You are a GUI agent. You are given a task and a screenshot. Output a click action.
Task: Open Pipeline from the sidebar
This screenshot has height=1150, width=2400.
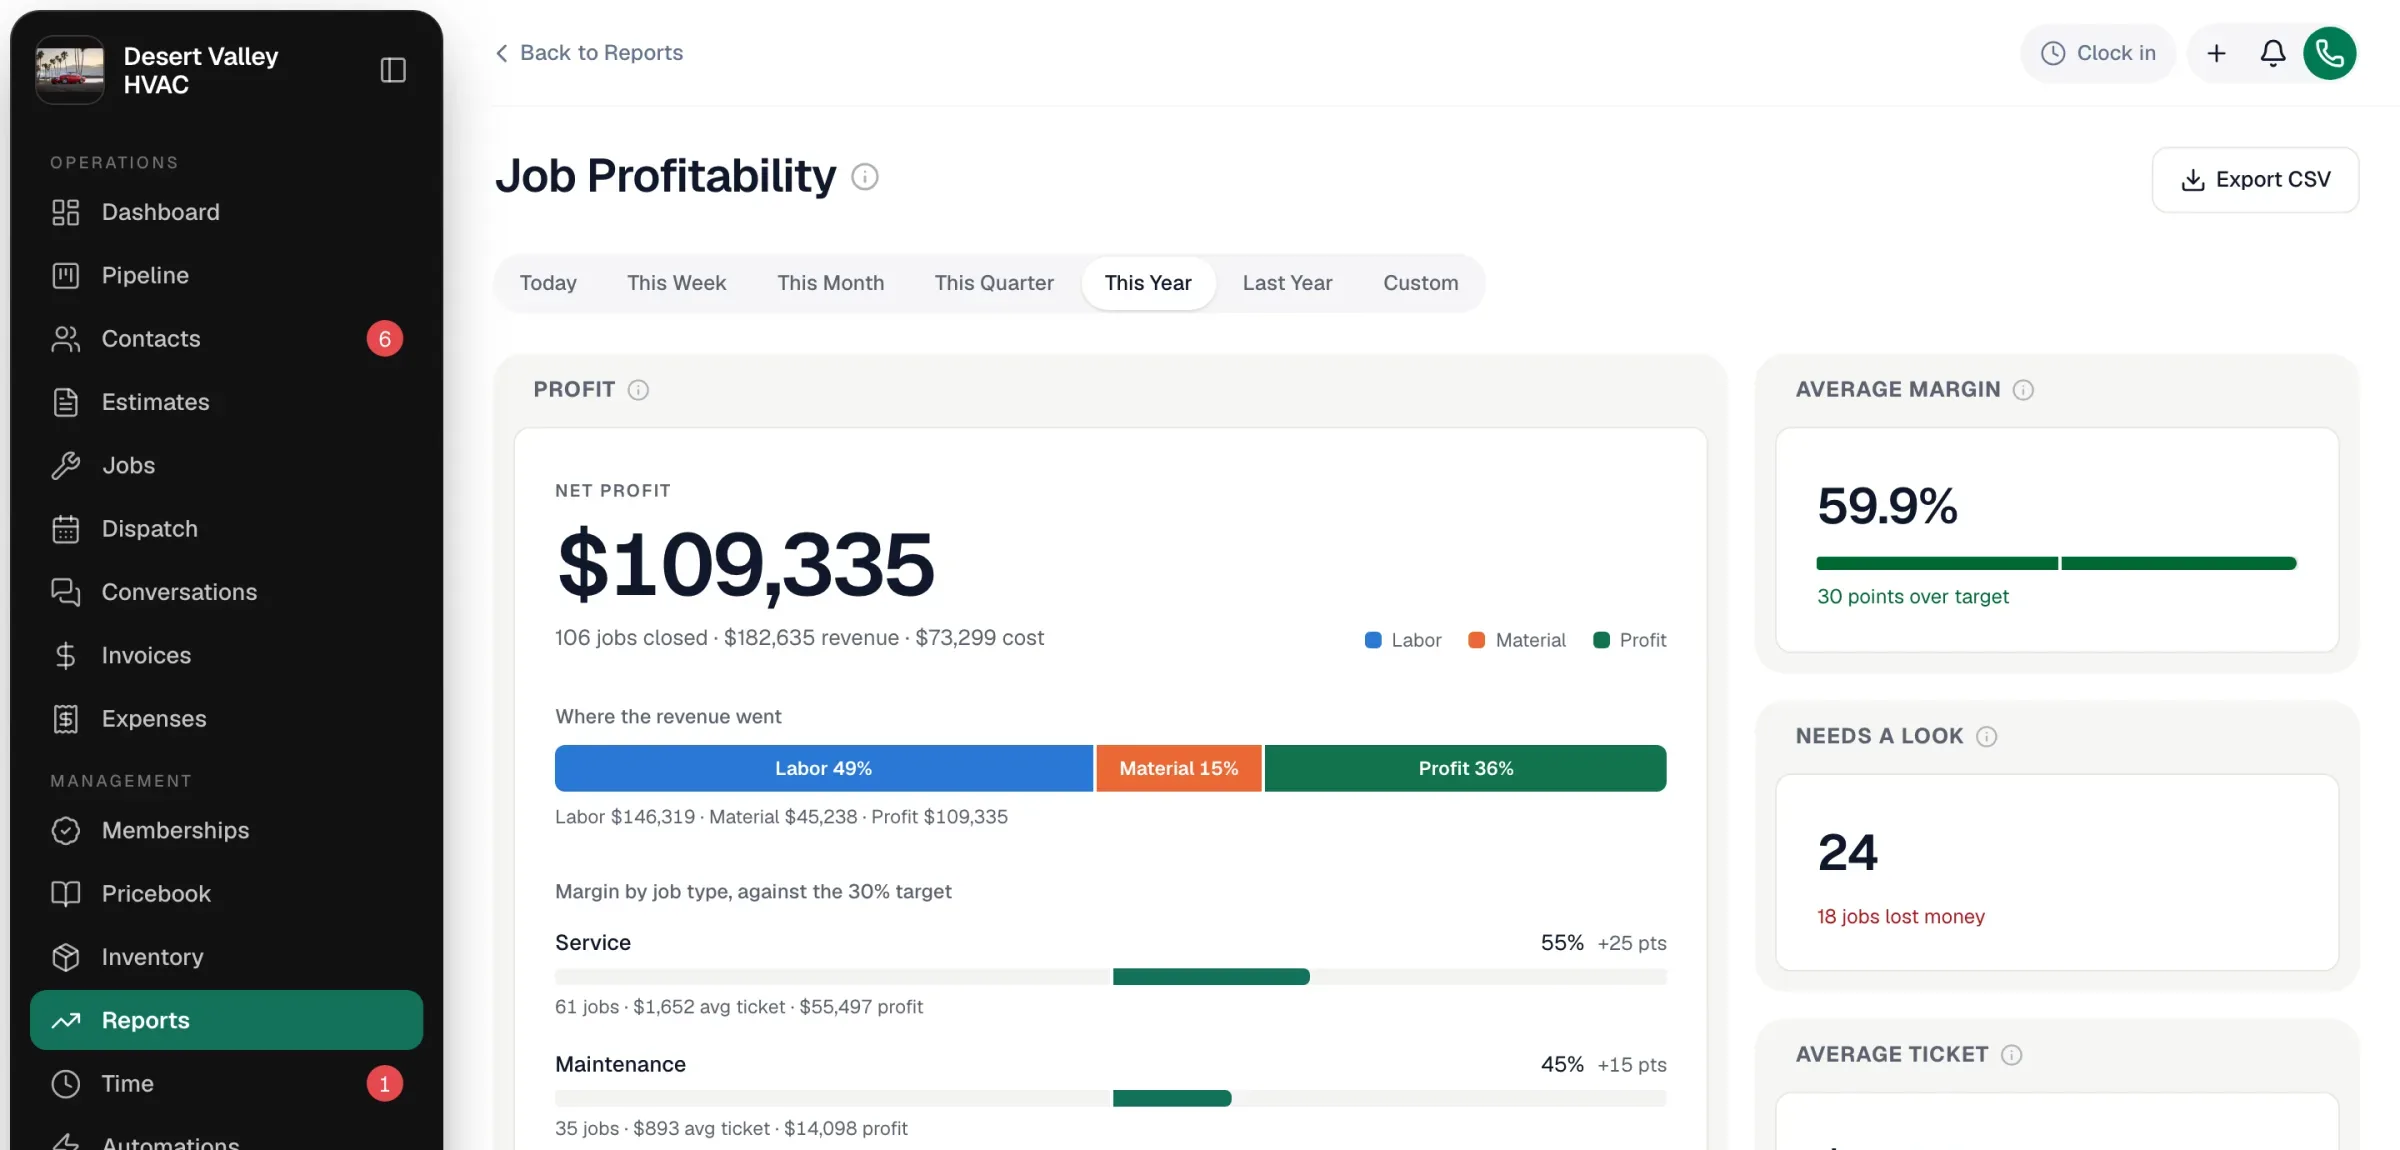click(x=226, y=275)
